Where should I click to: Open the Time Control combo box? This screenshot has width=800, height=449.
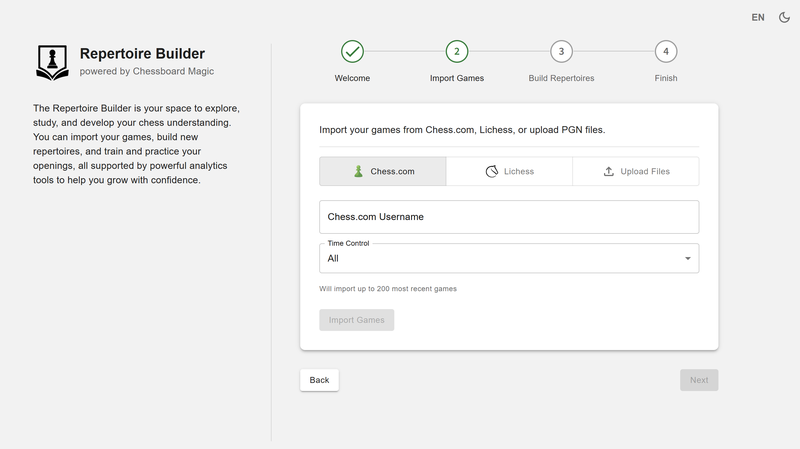coord(500,259)
